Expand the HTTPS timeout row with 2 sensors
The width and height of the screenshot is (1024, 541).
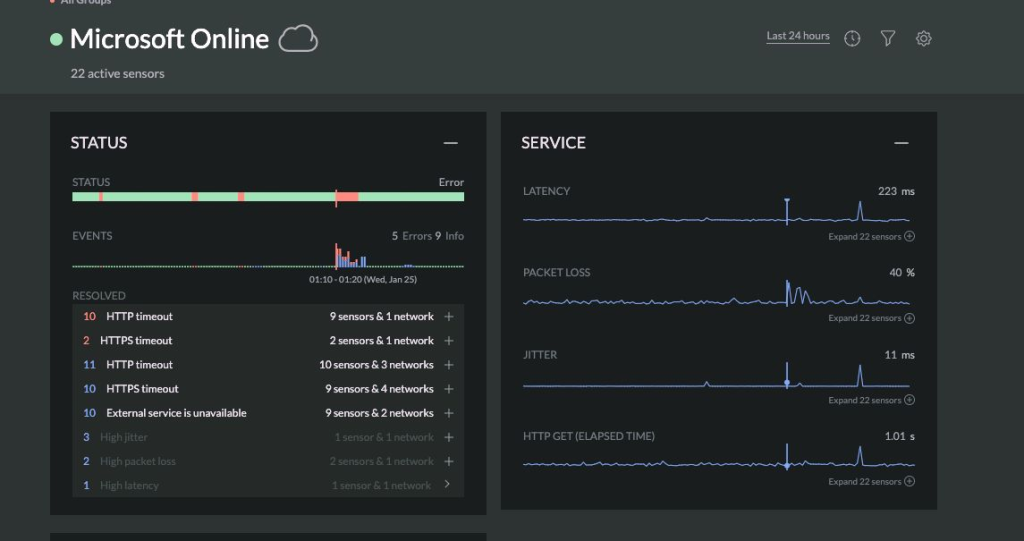(448, 341)
